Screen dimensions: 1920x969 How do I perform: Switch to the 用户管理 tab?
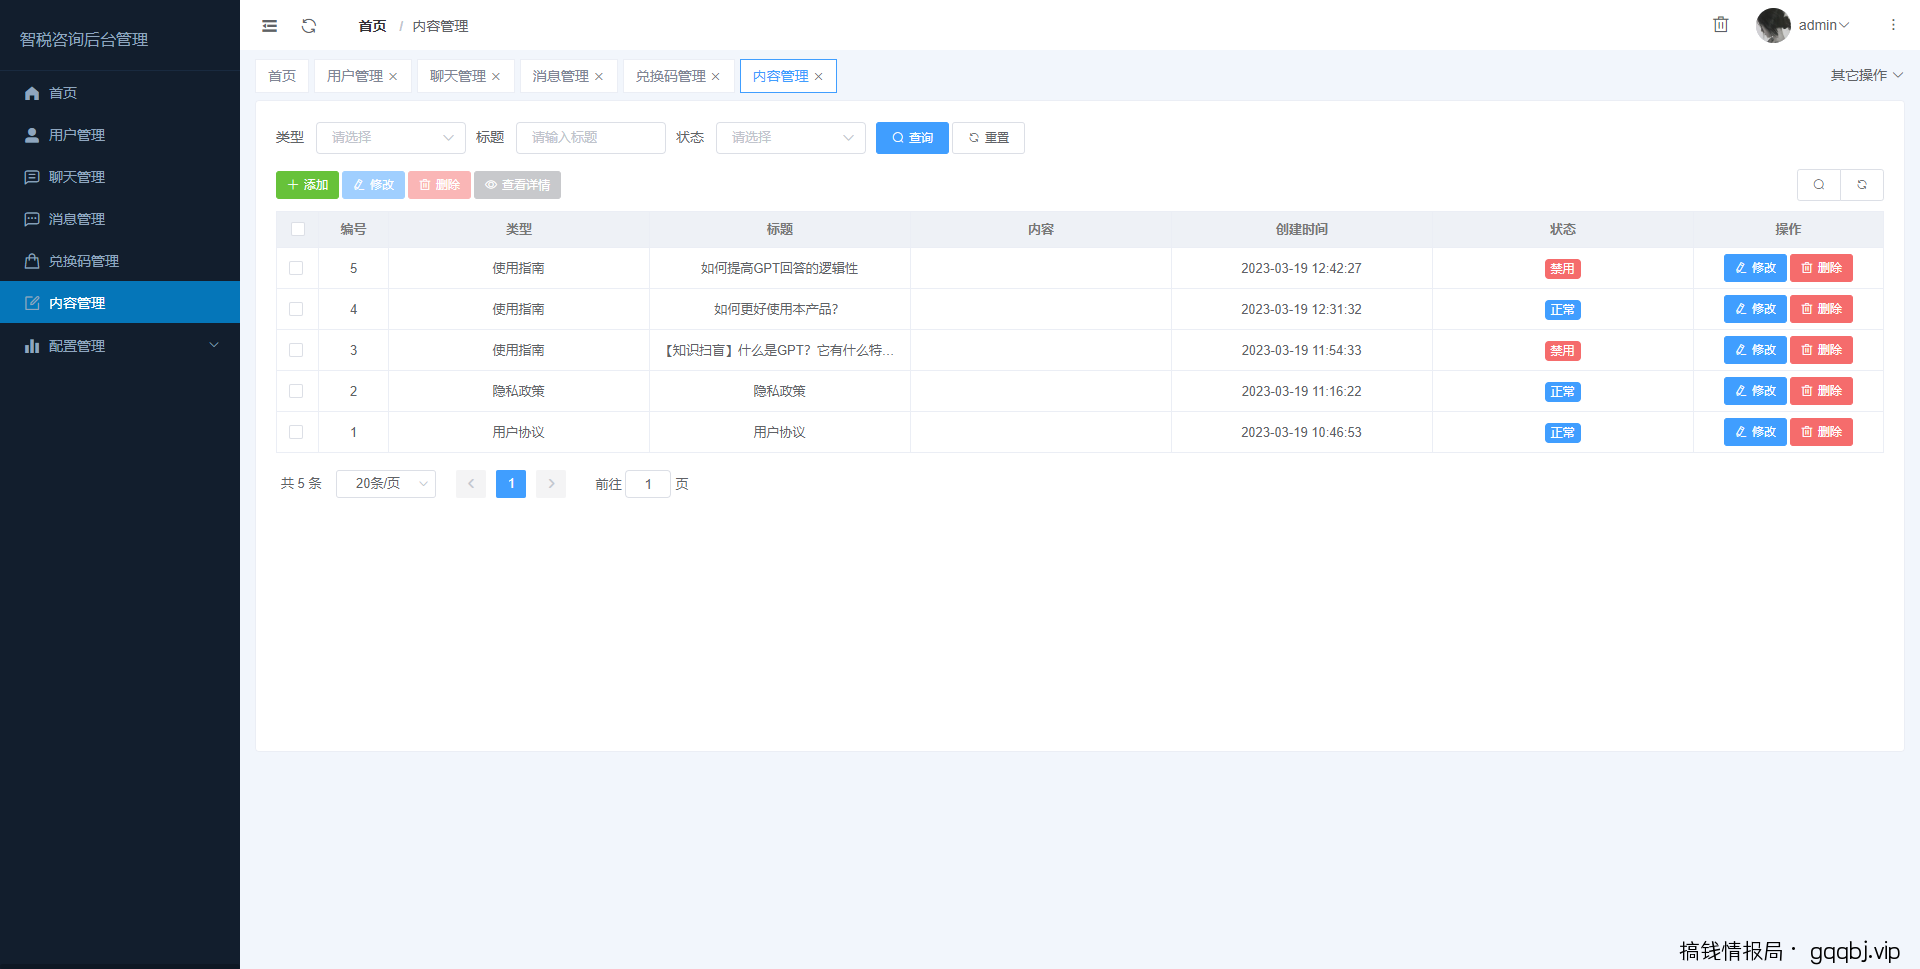coord(355,75)
